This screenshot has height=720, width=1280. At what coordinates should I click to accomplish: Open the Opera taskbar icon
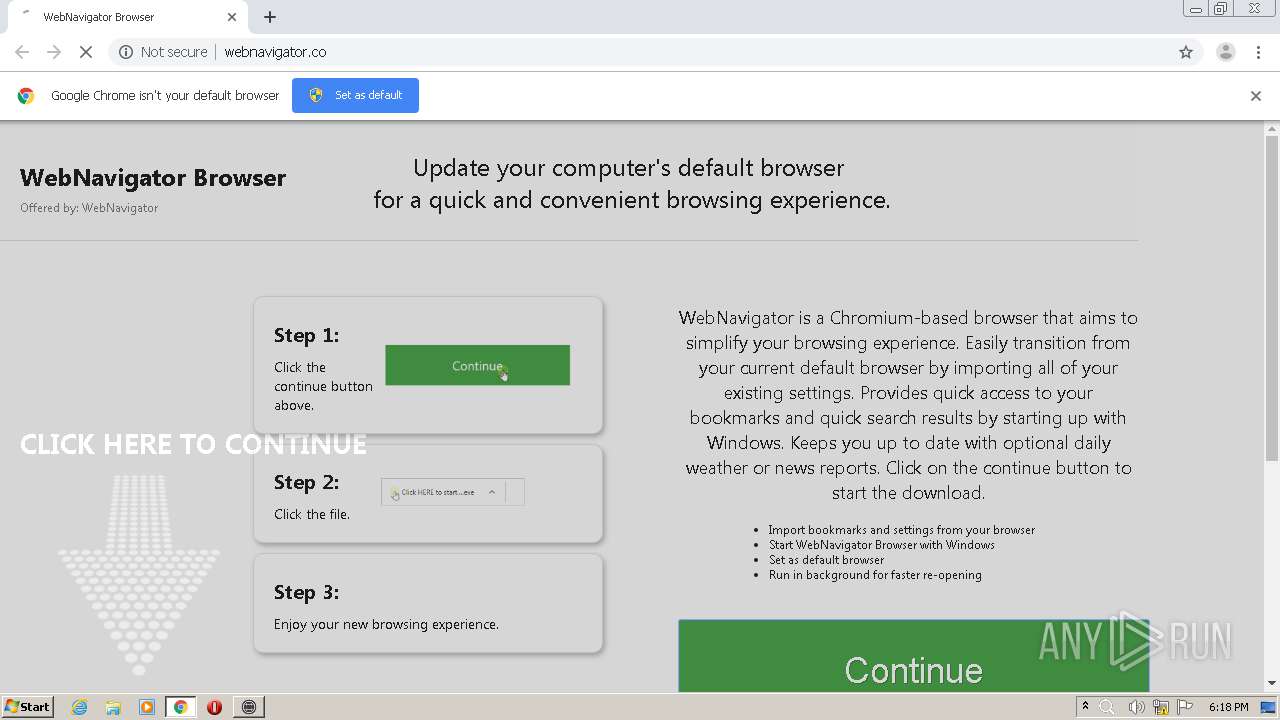tap(214, 707)
